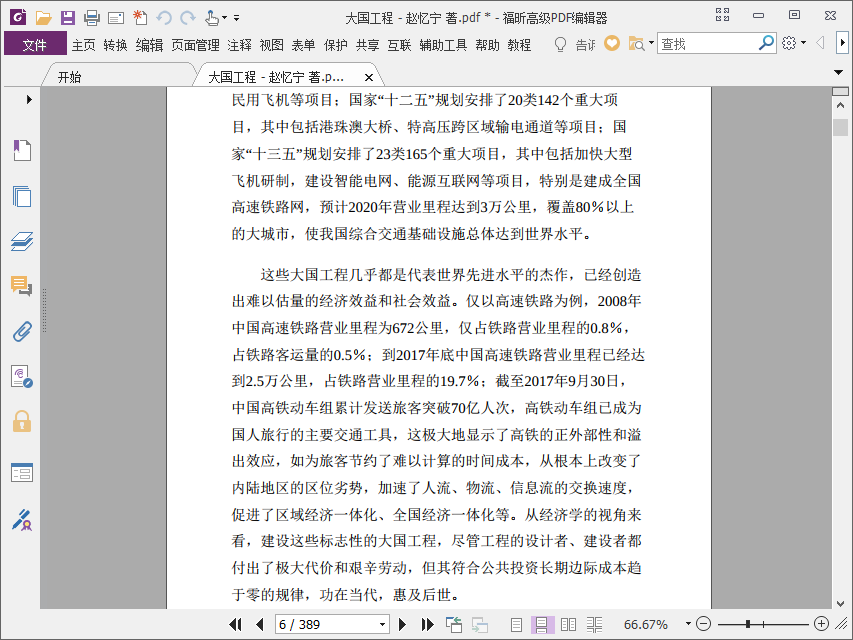Print the document using the printer icon
Screen dimensions: 853x640
(92, 18)
